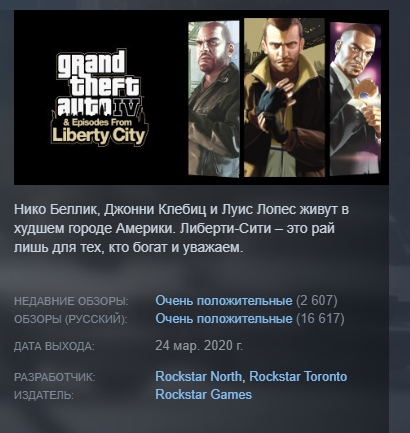Open recent reviews 'Очень положительные' link
Viewport: 410px width, 433px height.
[x=224, y=301]
